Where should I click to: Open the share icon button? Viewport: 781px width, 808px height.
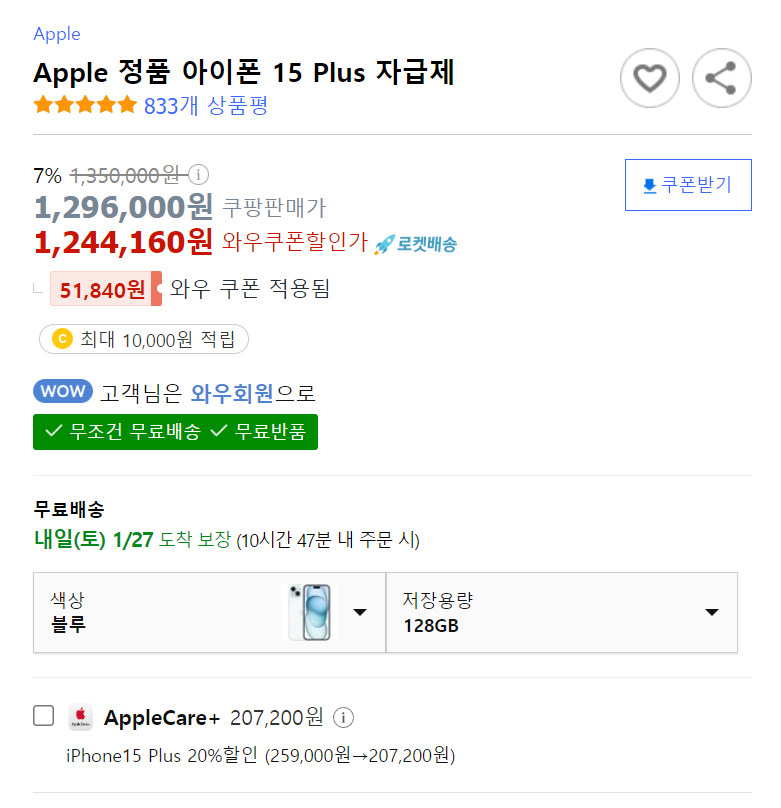point(721,78)
